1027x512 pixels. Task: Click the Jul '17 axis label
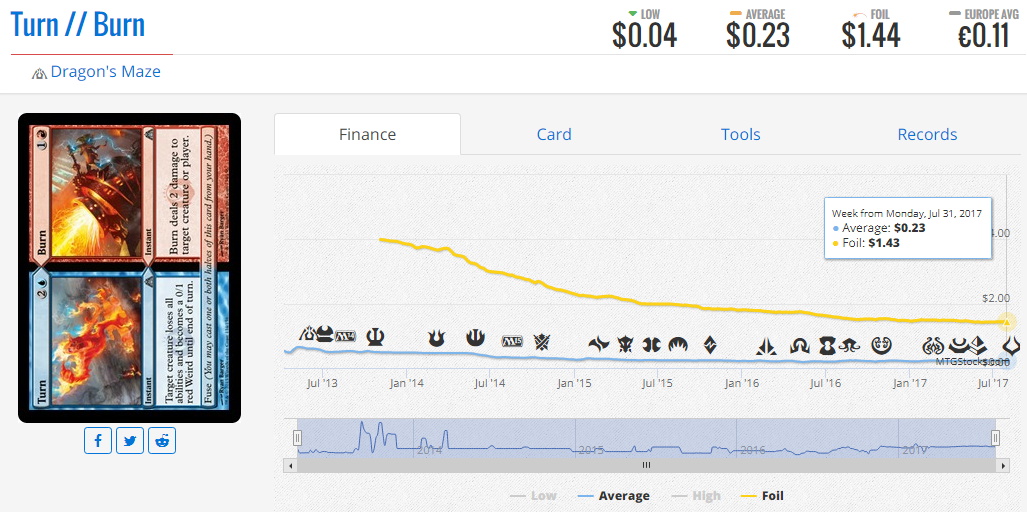point(994,382)
